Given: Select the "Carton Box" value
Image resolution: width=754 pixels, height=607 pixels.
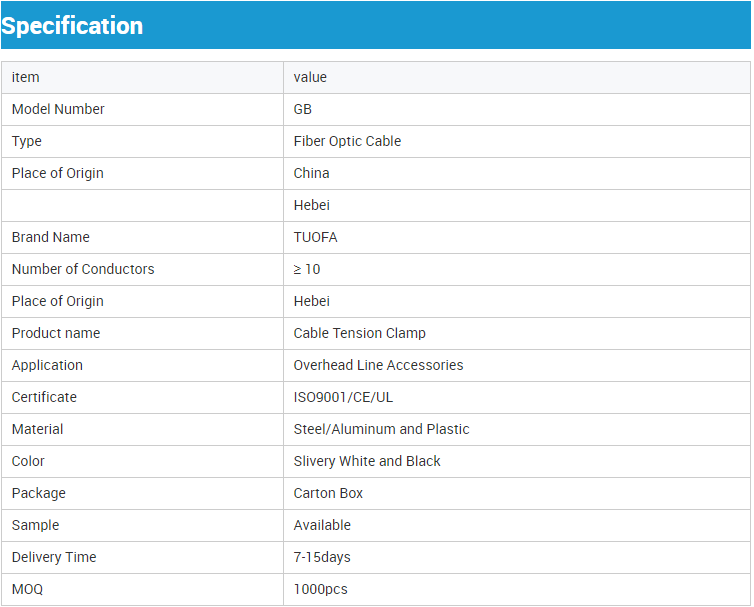Looking at the screenshot, I should tap(328, 493).
